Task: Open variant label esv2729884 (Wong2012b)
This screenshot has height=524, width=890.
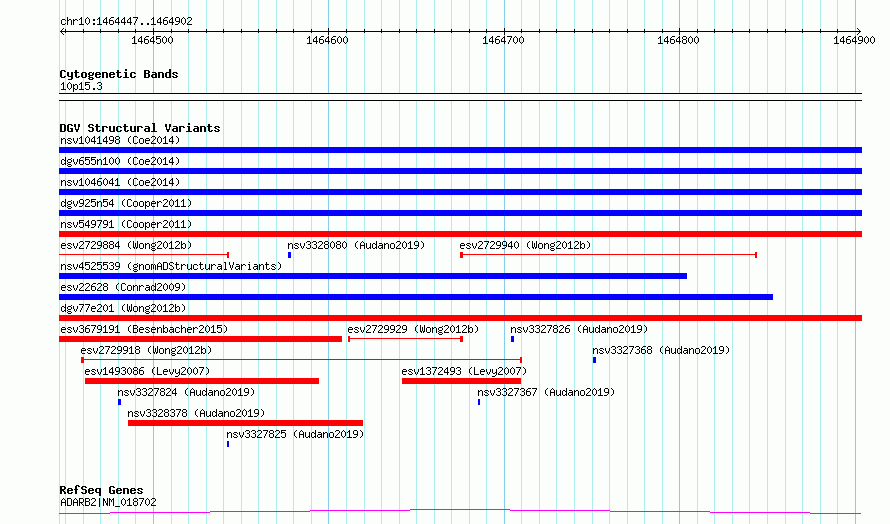Action: pyautogui.click(x=126, y=245)
